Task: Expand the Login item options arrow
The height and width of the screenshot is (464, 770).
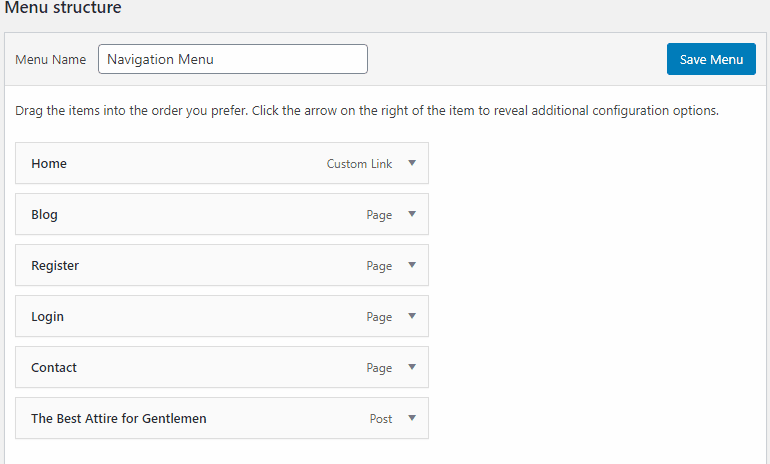Action: tap(412, 316)
